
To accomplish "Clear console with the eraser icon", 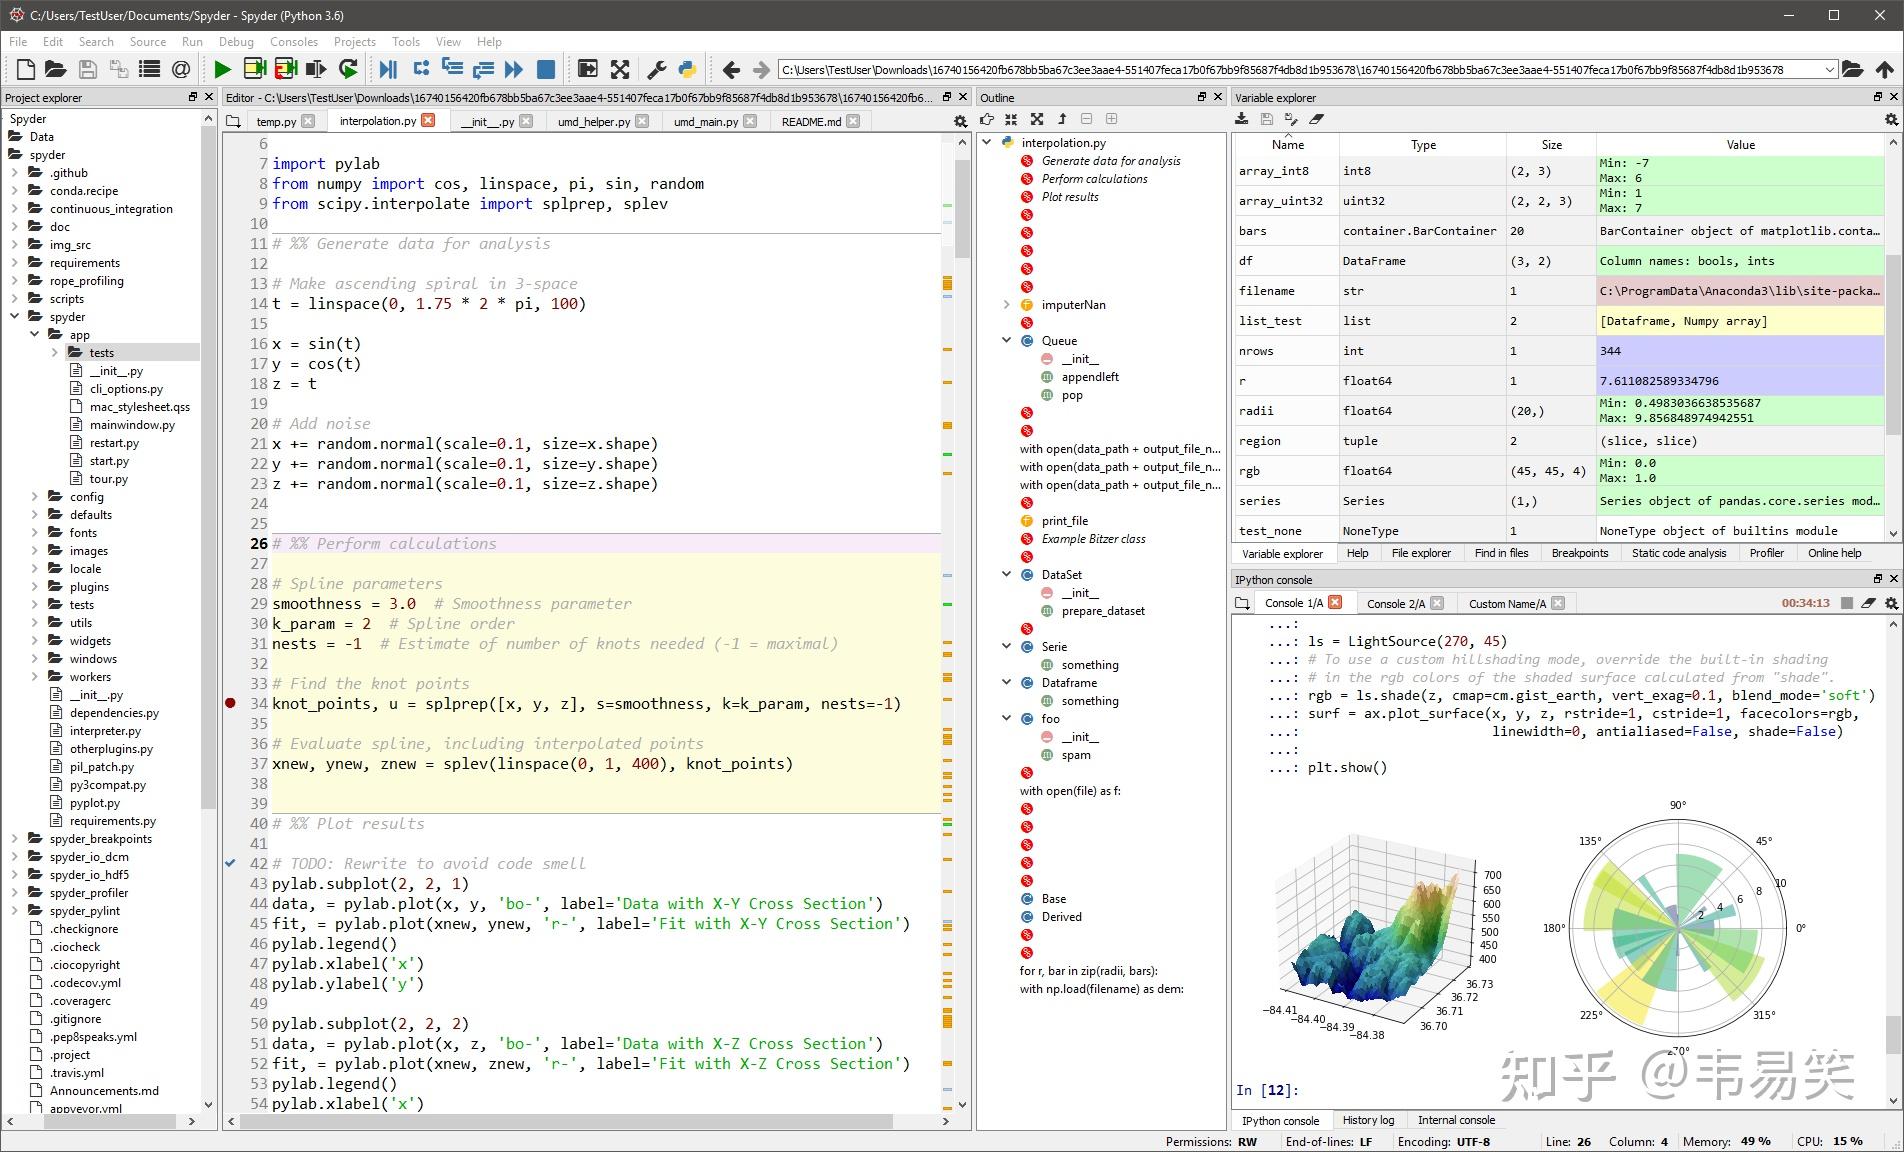I will [x=1868, y=603].
